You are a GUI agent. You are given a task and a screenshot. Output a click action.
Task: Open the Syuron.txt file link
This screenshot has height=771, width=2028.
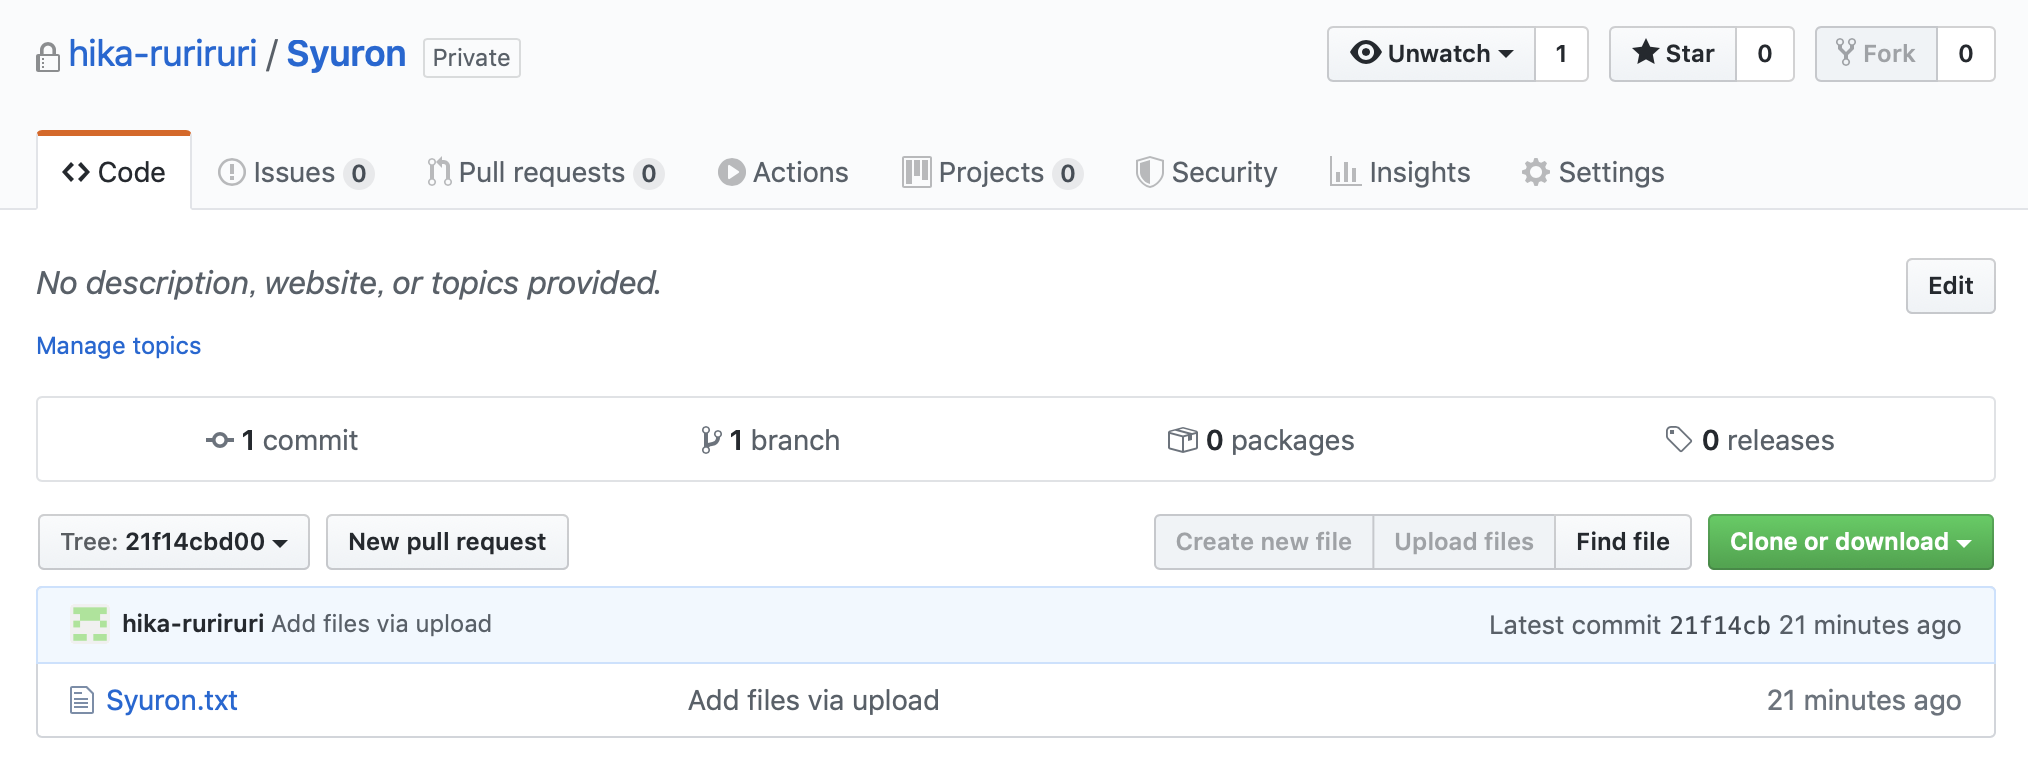point(172,700)
